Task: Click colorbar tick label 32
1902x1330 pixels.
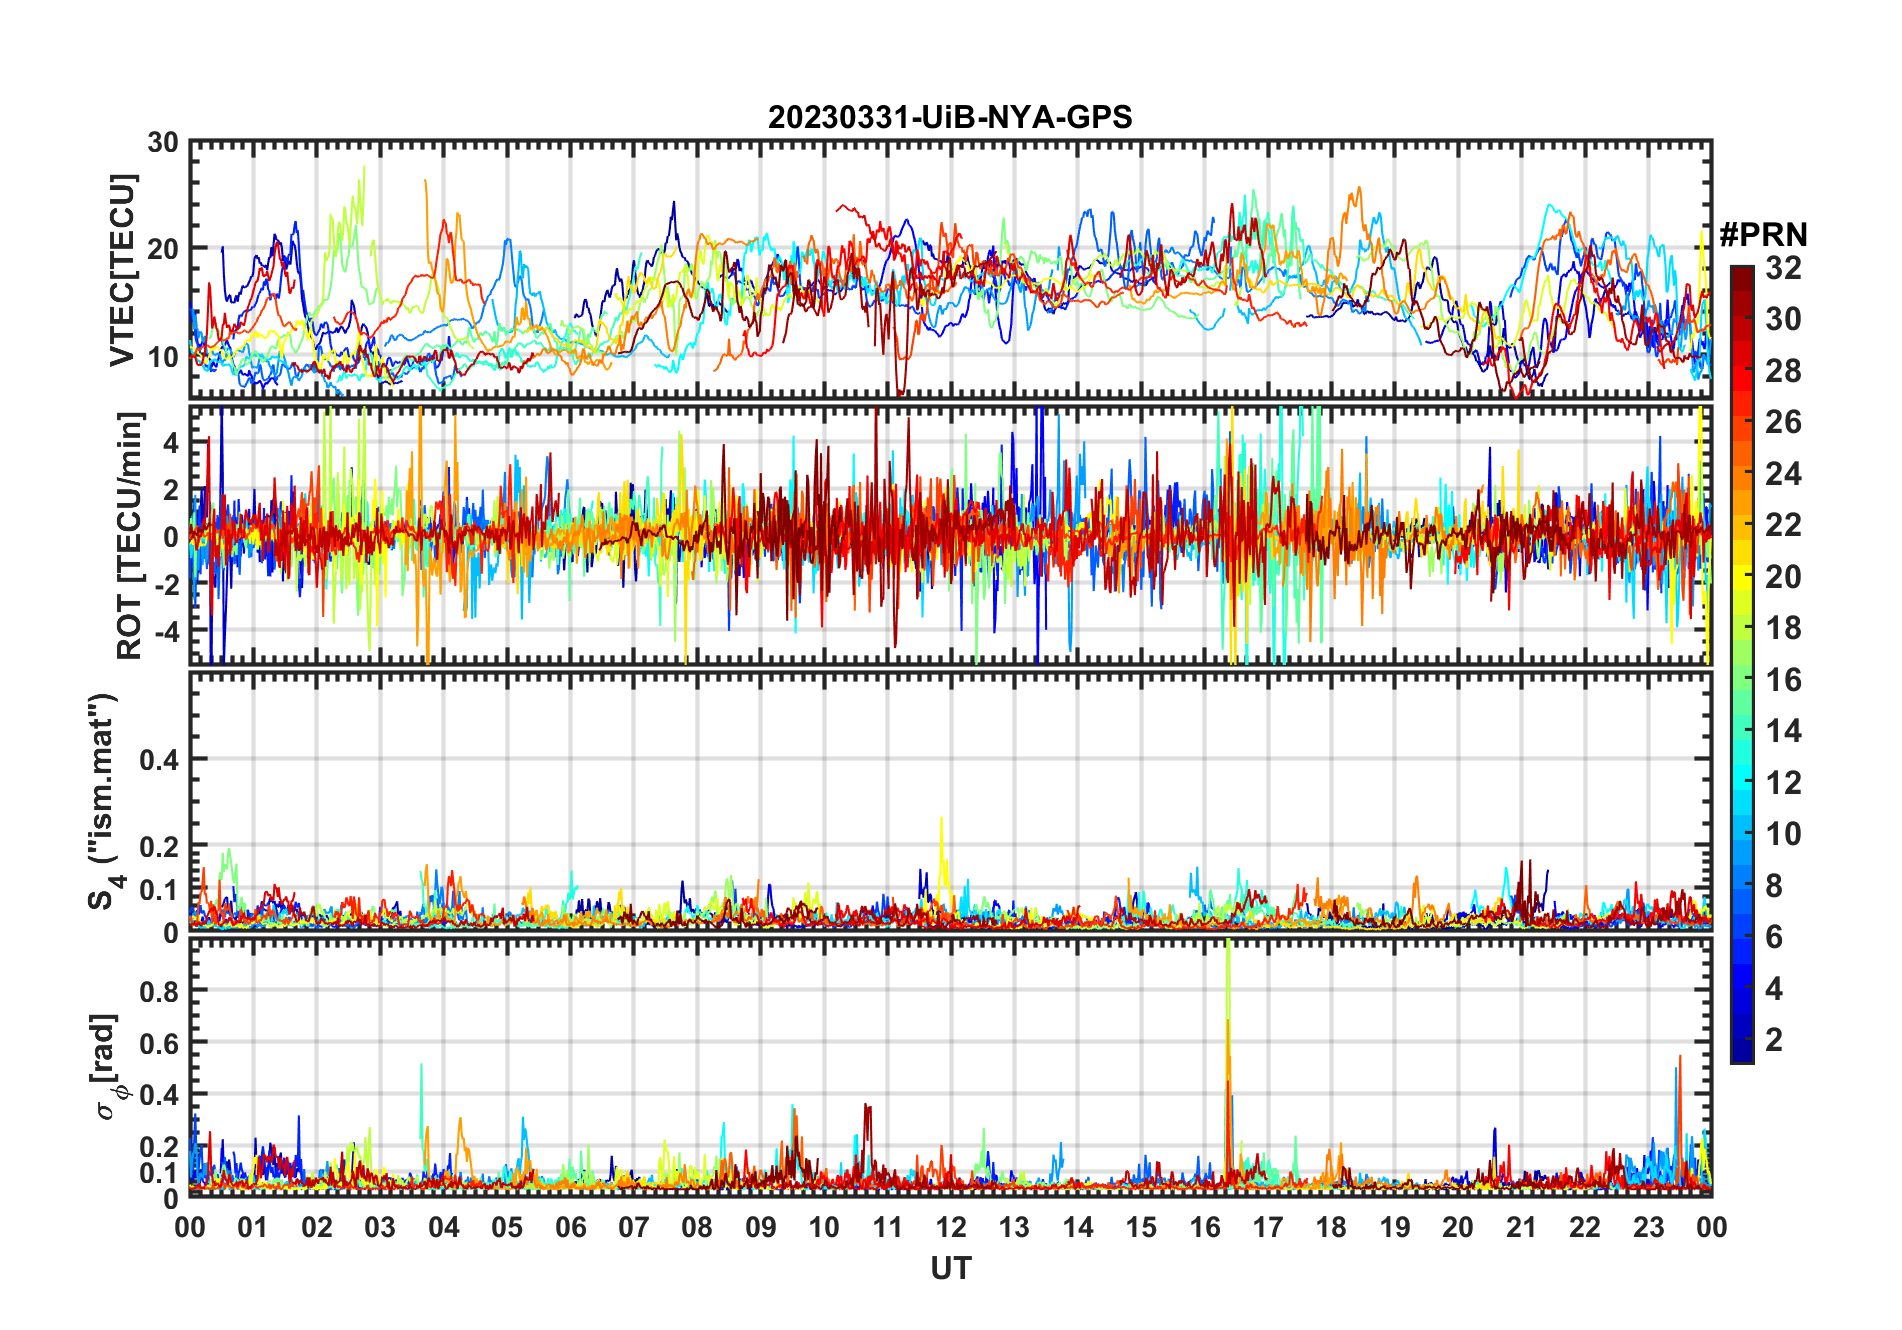Action: [1783, 268]
